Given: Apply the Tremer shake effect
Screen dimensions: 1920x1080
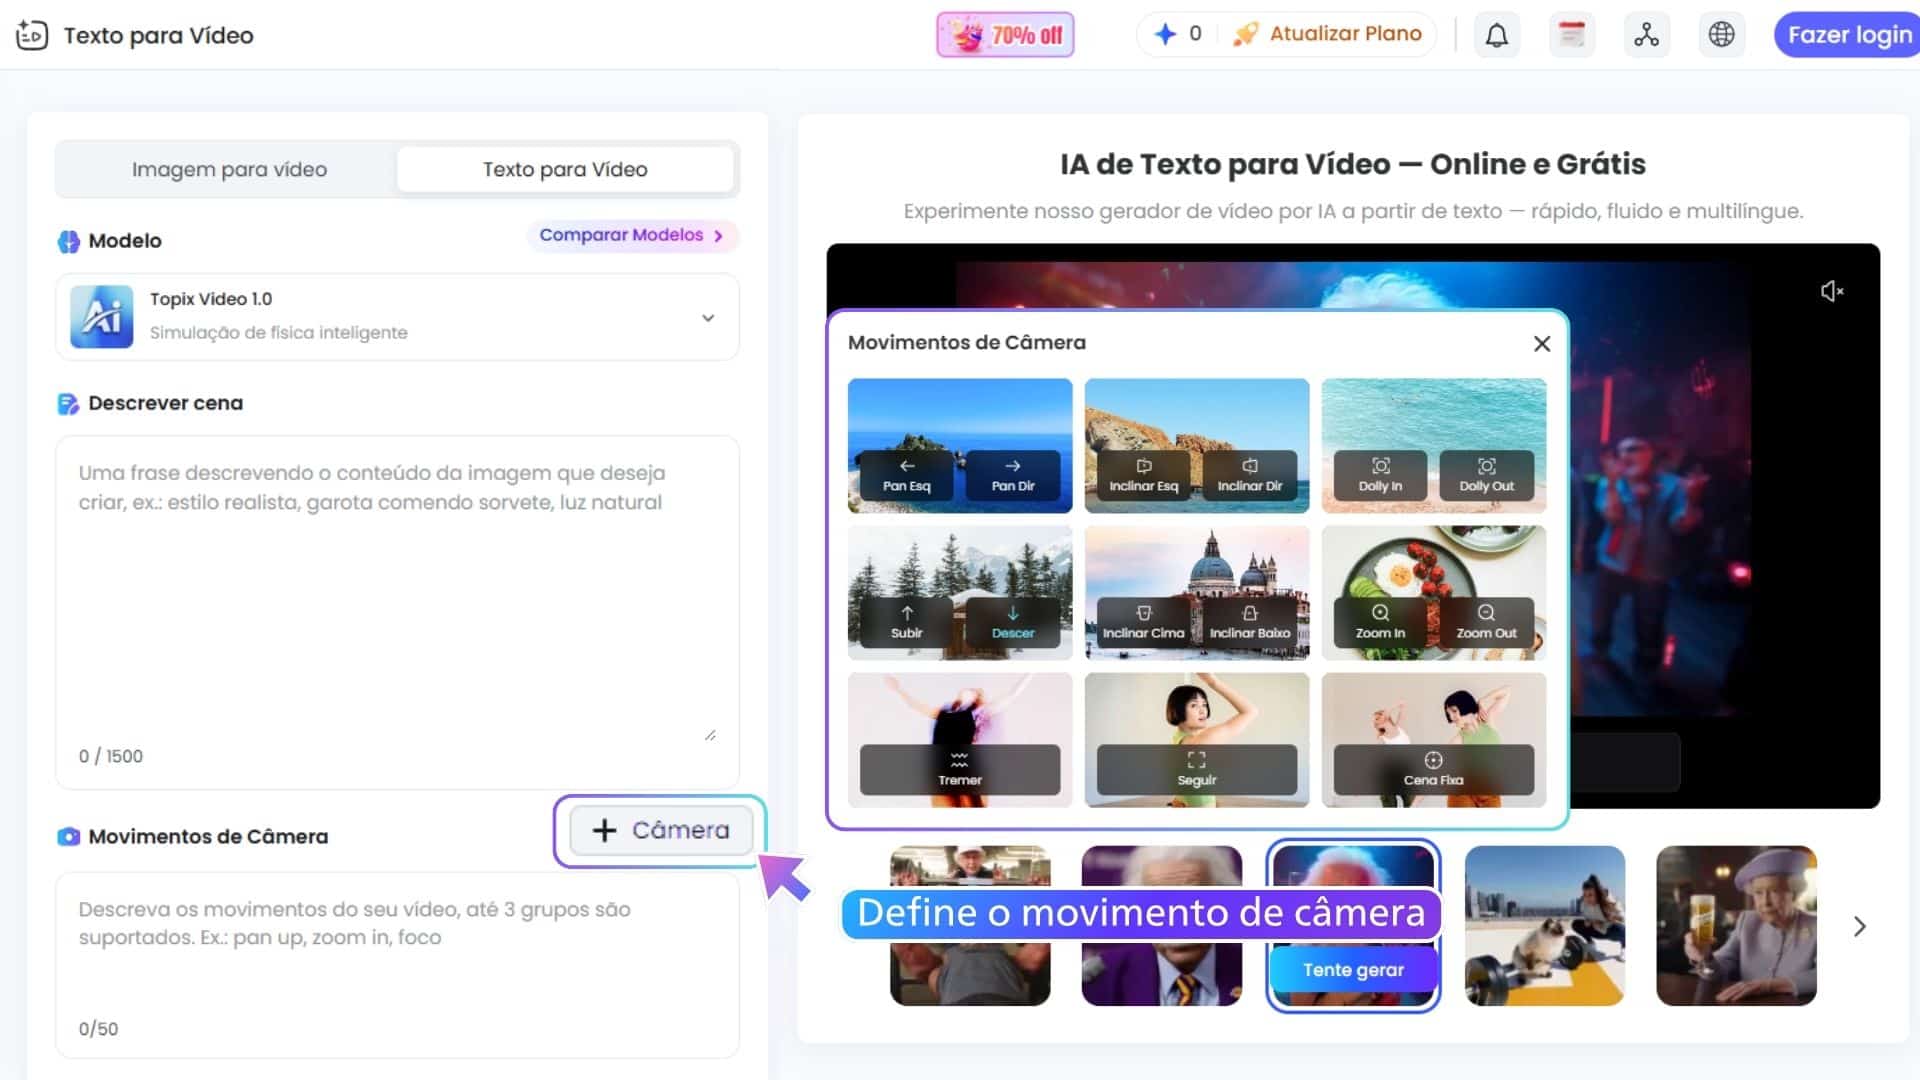Looking at the screenshot, I should tap(958, 772).
